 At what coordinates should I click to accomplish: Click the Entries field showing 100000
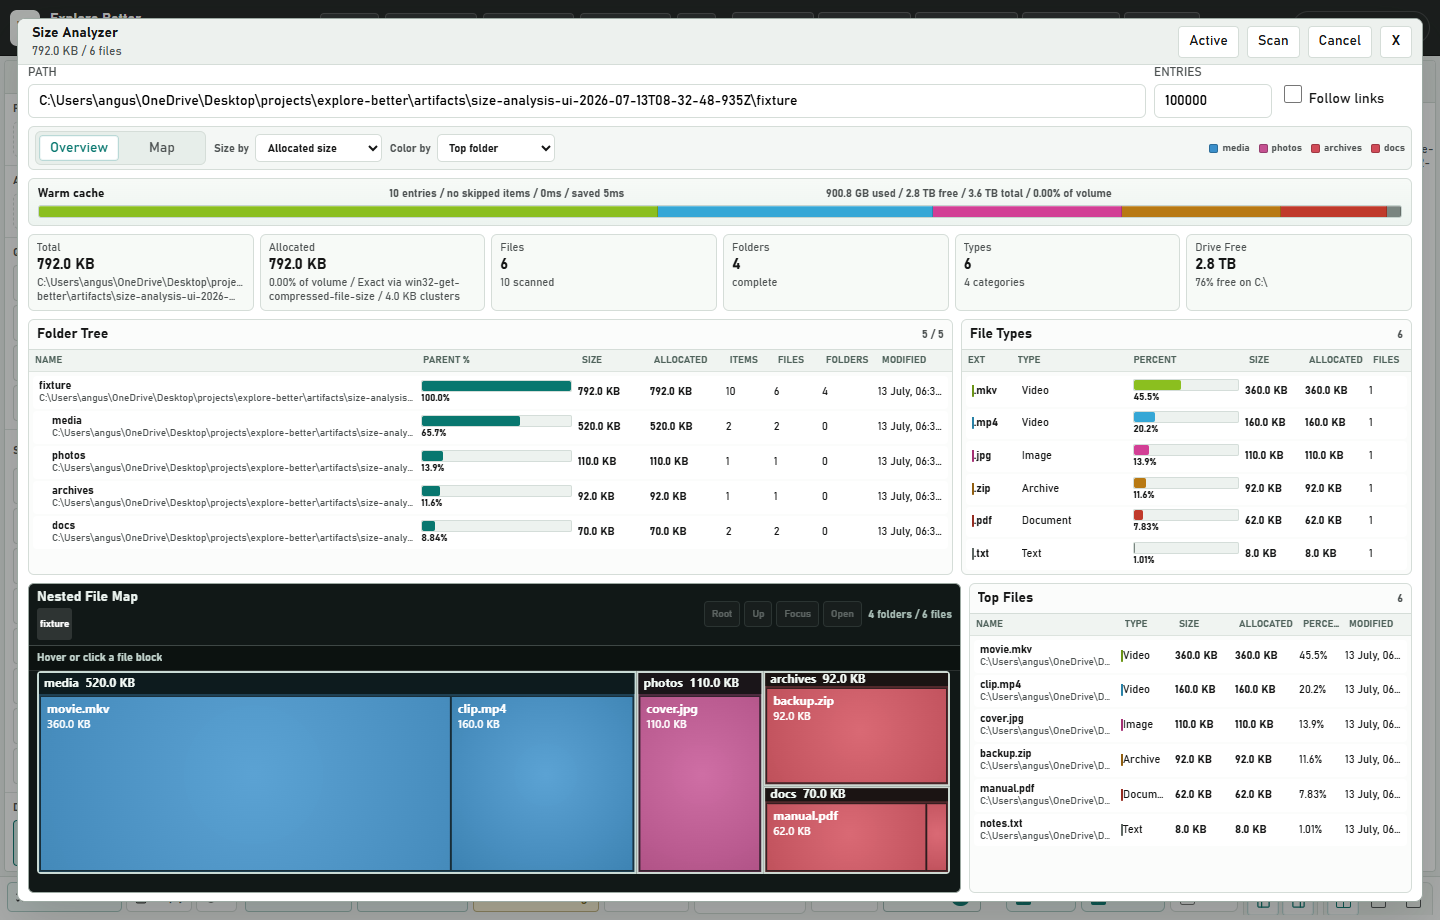[x=1212, y=101]
